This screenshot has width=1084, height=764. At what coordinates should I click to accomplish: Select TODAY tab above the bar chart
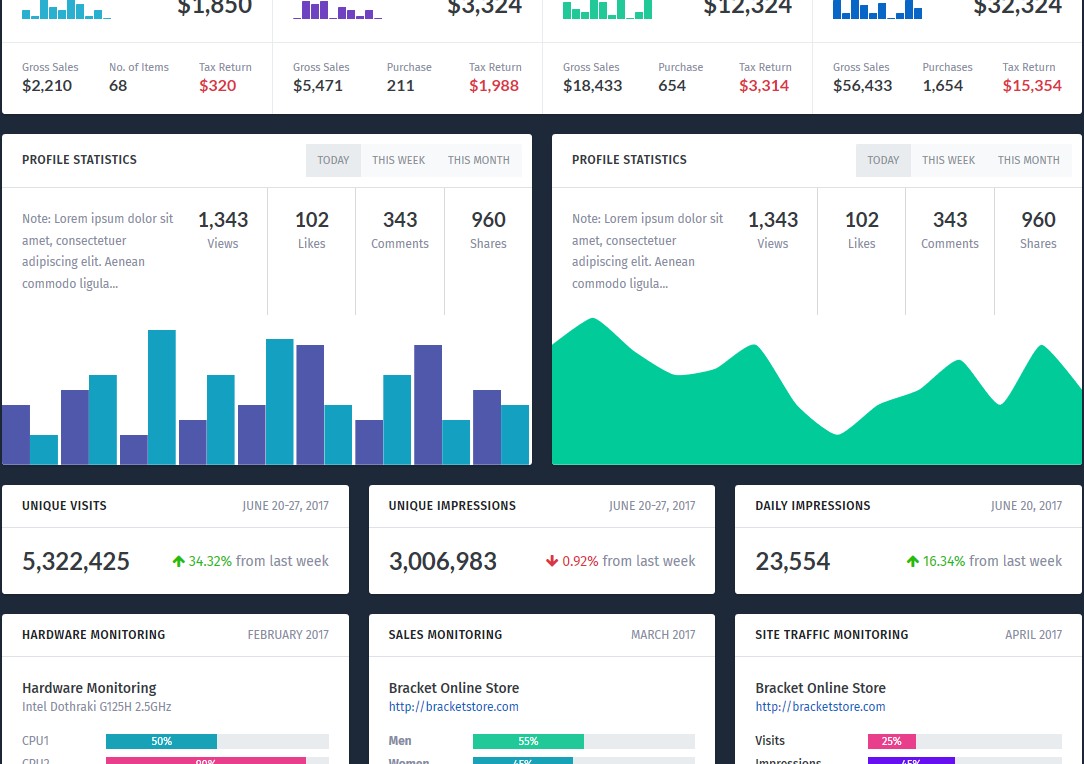point(333,160)
